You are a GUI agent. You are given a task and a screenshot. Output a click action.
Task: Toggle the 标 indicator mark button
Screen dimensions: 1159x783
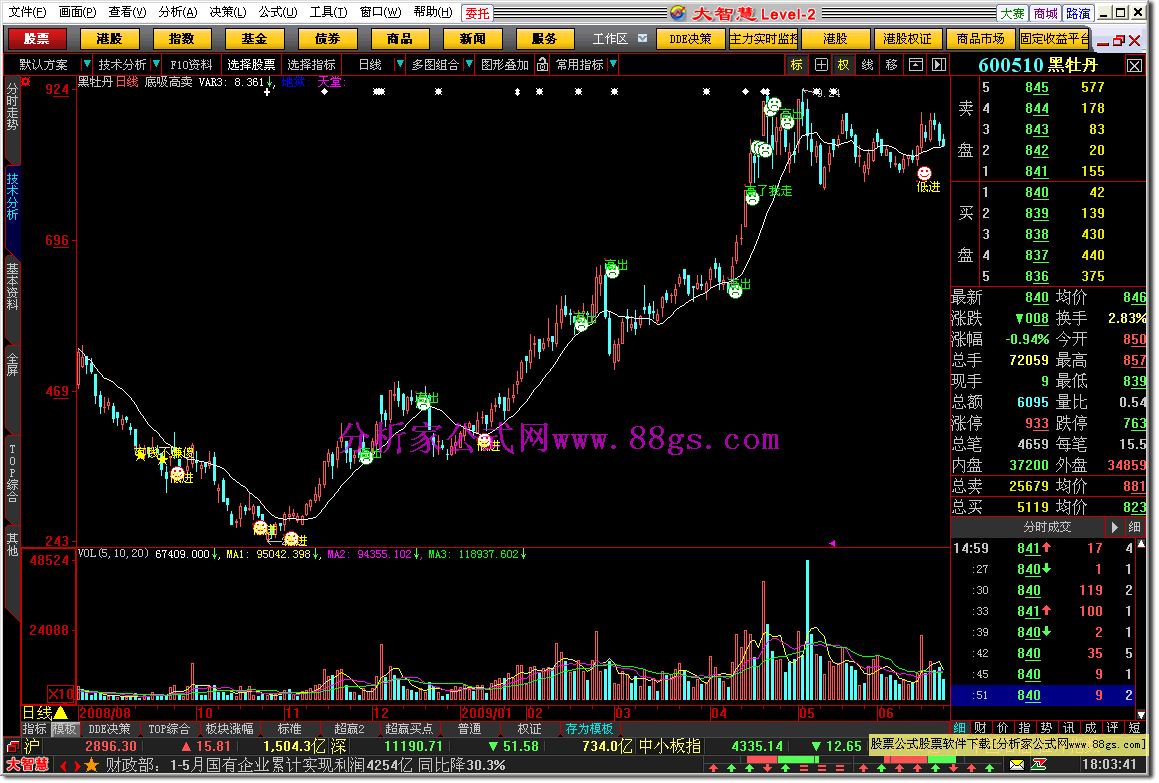[796, 65]
